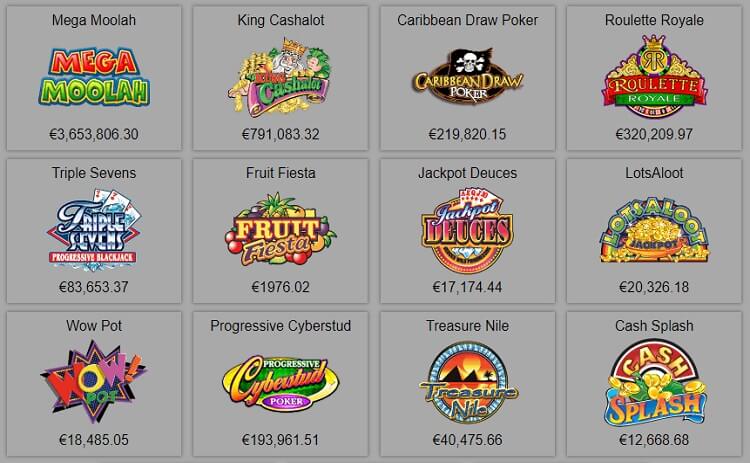This screenshot has height=463, width=750.
Task: Click the Caribbean Draw Poker title
Action: (x=467, y=20)
